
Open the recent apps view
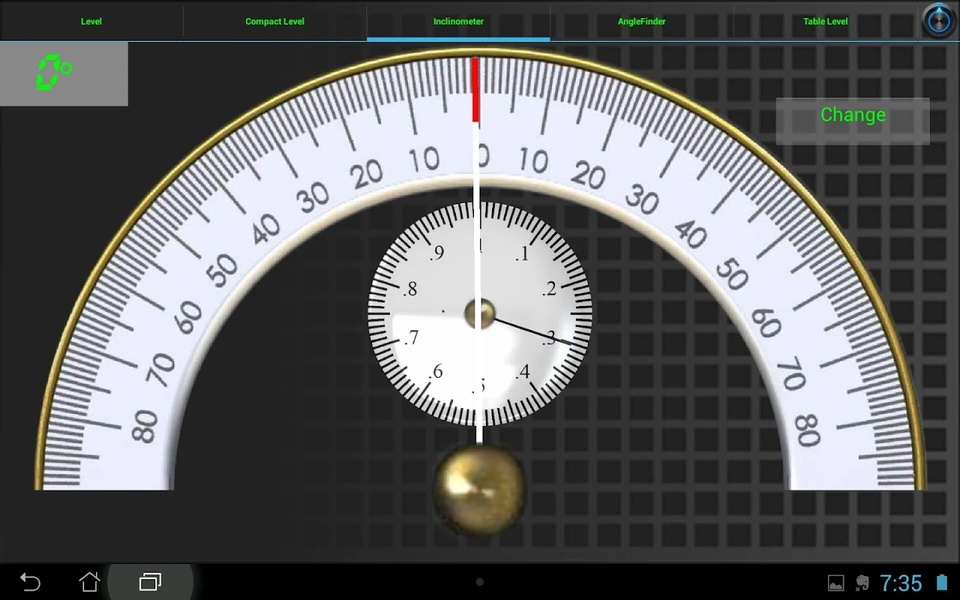(x=150, y=582)
